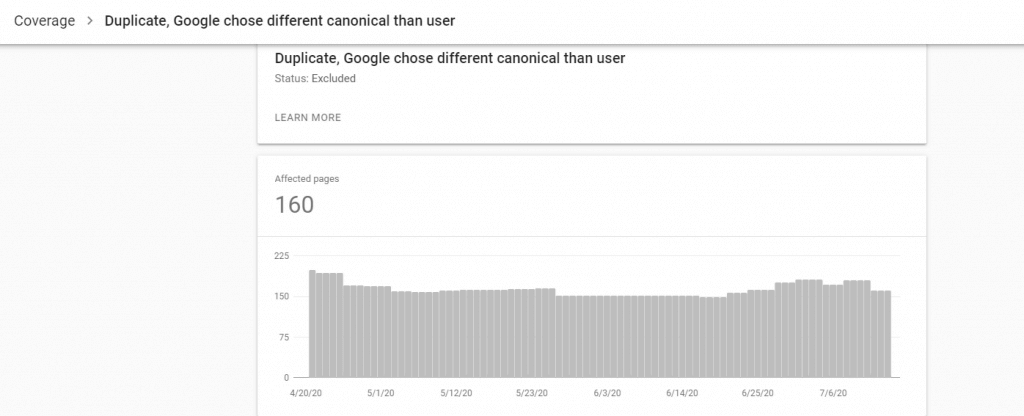Click the last bar in the chart
Screen dimensions: 1024x416
point(888,334)
